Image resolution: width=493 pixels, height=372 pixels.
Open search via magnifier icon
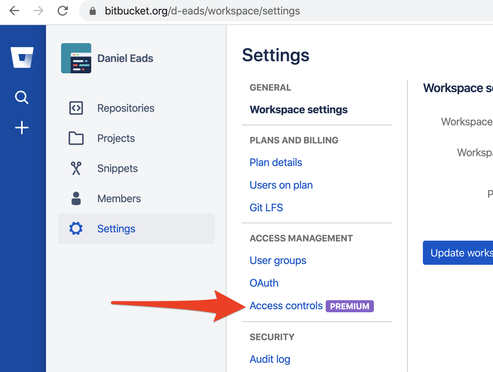click(22, 97)
